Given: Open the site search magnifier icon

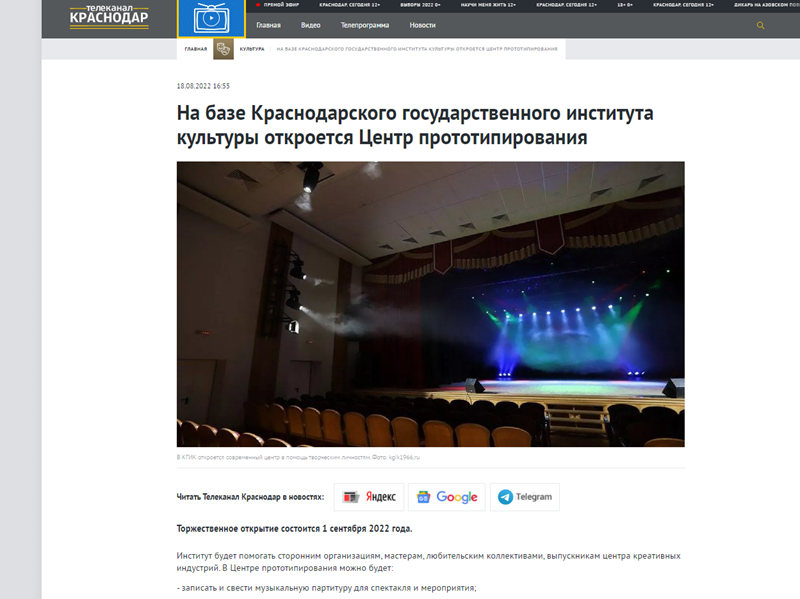Looking at the screenshot, I should coord(760,26).
